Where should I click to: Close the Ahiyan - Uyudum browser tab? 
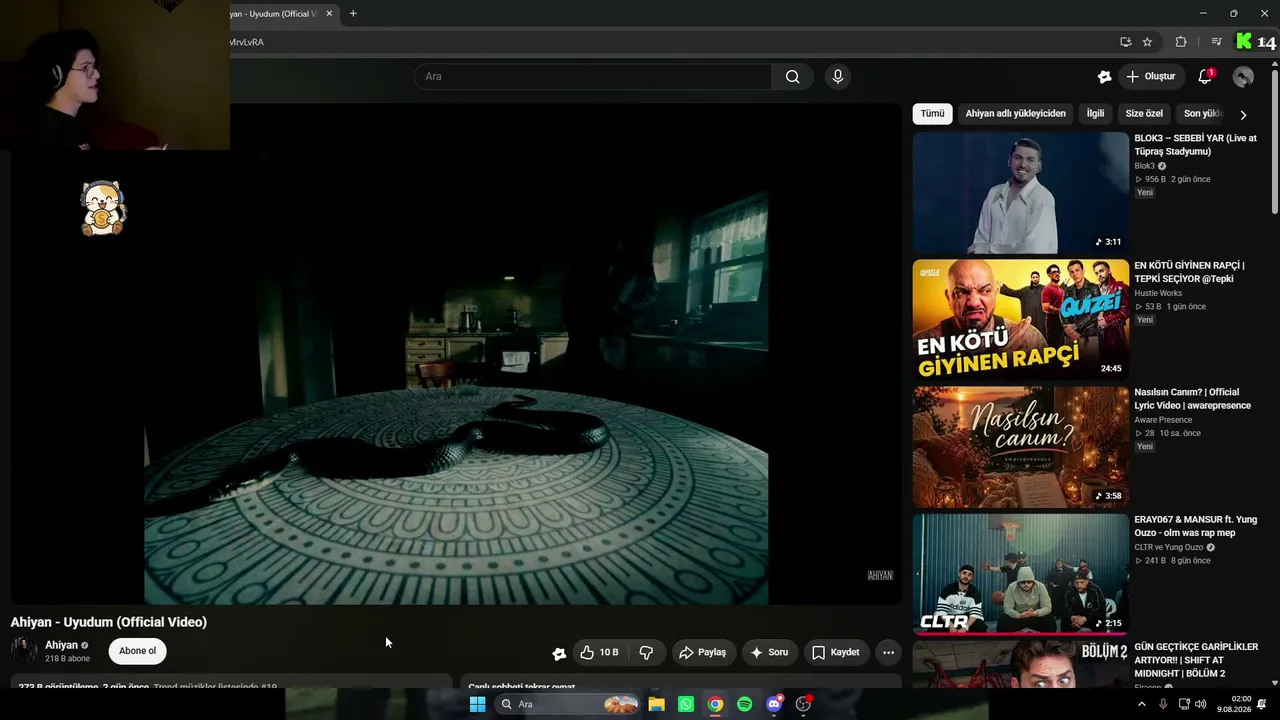click(329, 13)
